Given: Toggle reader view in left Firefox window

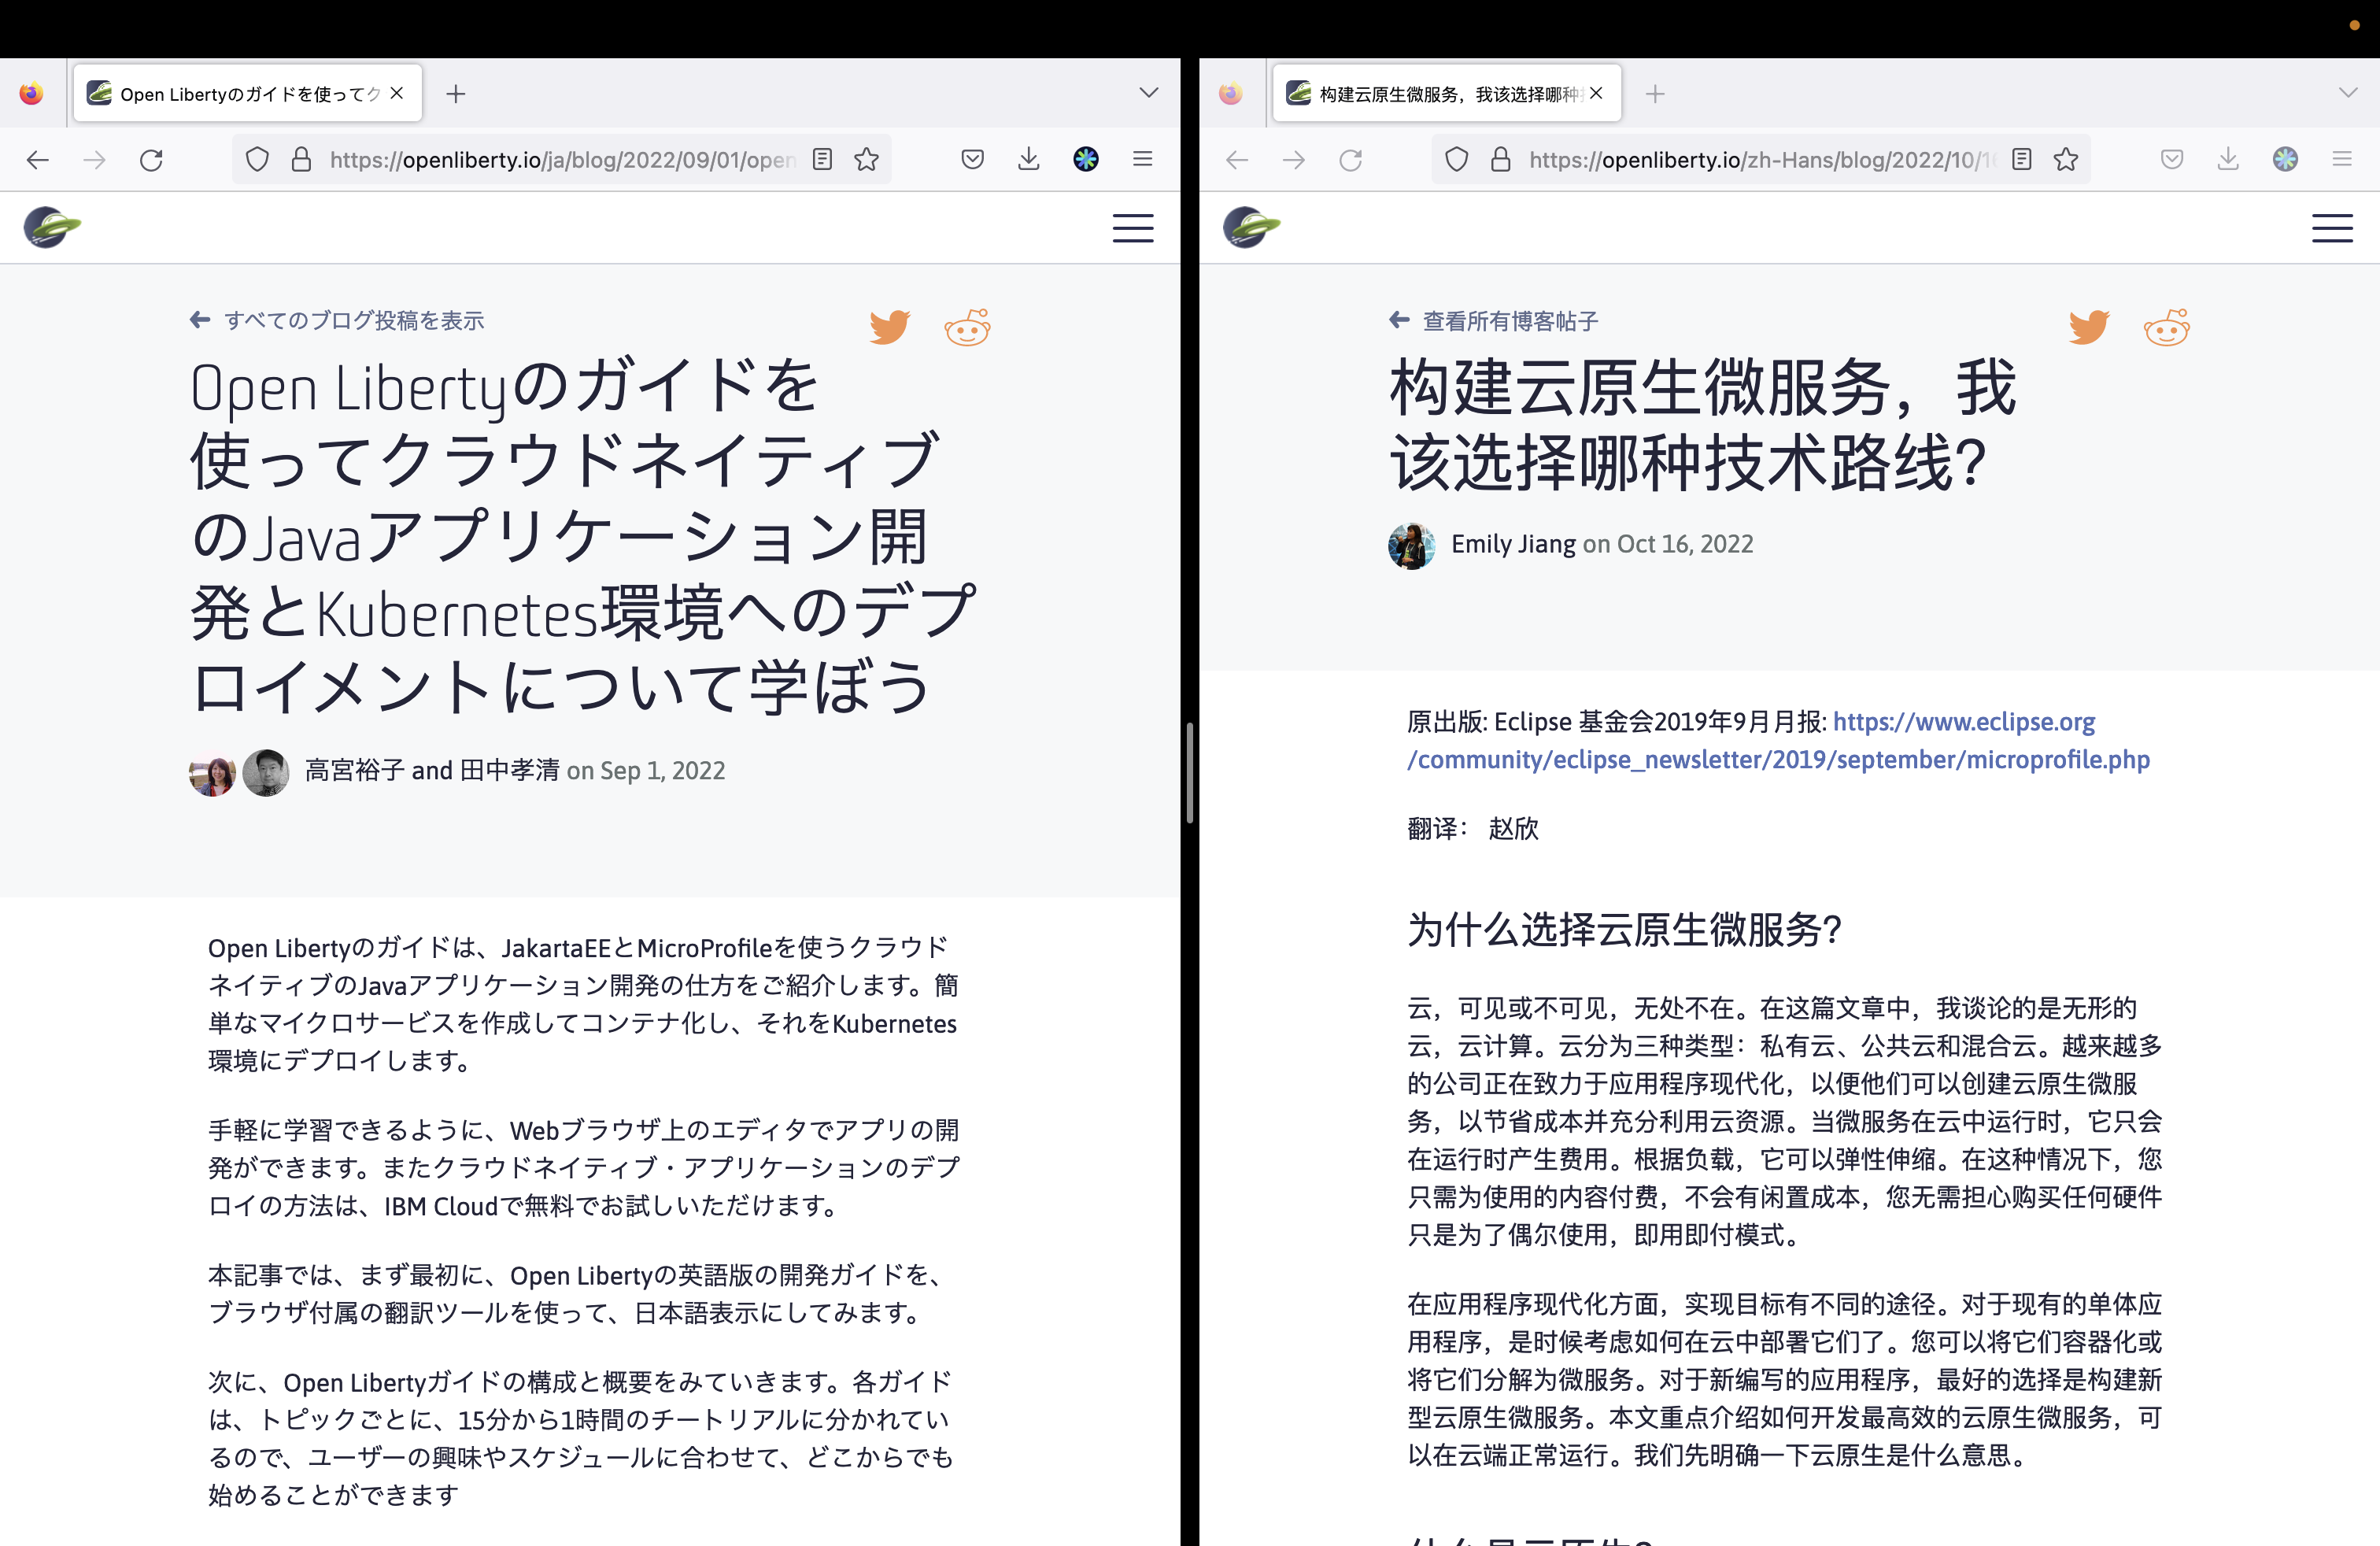Looking at the screenshot, I should (x=822, y=160).
